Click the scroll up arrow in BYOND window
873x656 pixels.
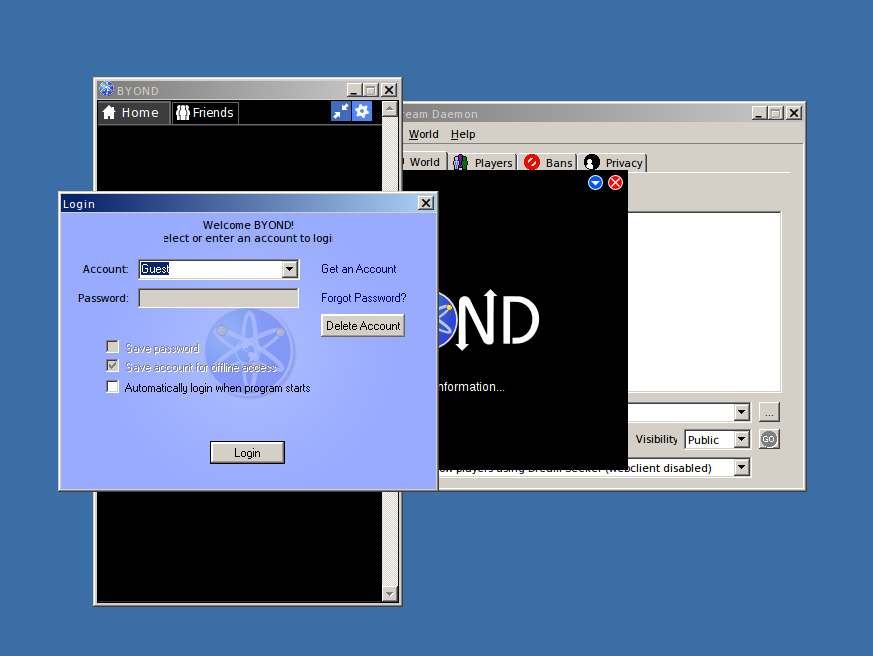pos(390,108)
